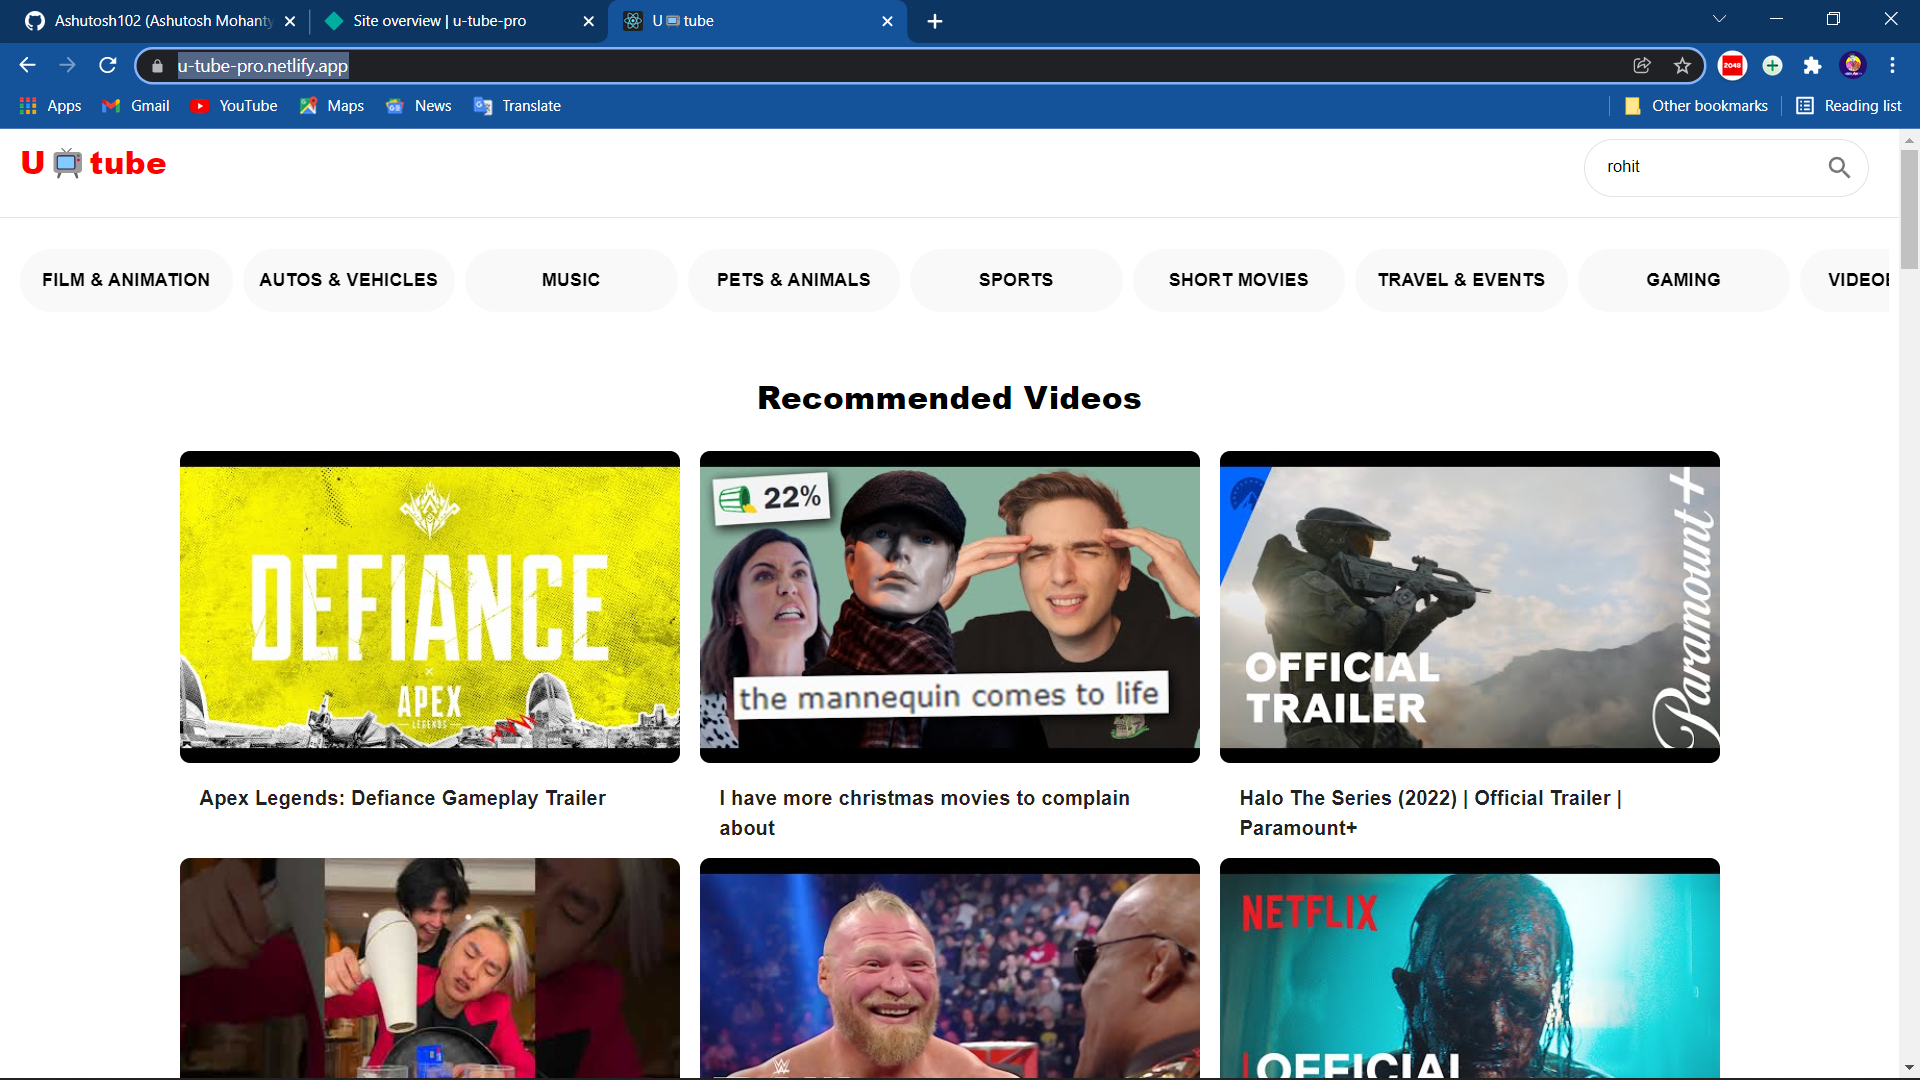Screen dimensions: 1920x1080
Task: Close the U tube tab
Action: [887, 21]
